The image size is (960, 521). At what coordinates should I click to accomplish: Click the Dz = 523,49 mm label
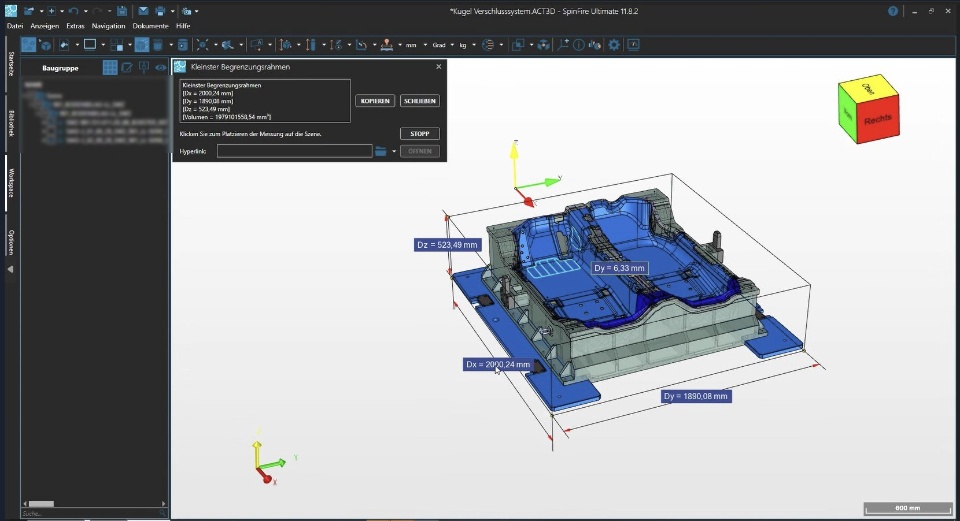tap(447, 245)
